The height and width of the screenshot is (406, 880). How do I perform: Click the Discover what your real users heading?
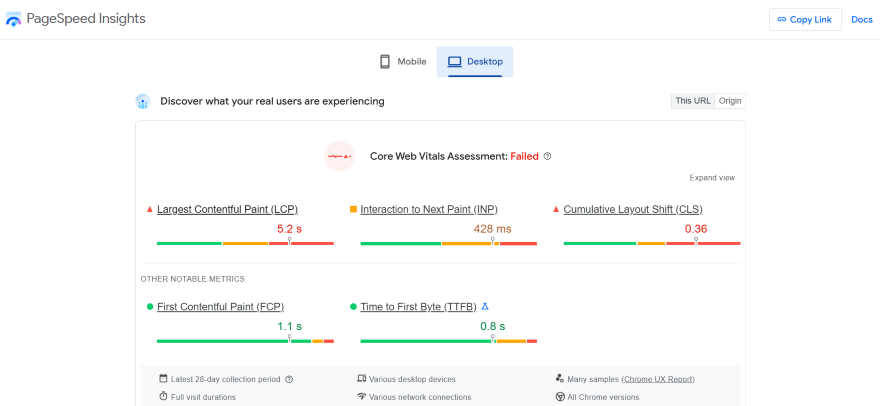(273, 101)
